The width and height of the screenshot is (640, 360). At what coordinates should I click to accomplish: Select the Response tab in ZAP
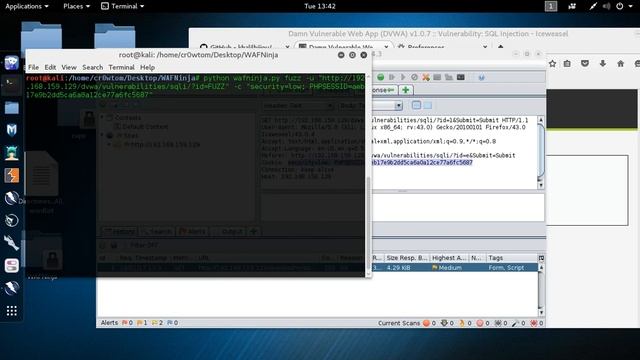[x=384, y=90]
